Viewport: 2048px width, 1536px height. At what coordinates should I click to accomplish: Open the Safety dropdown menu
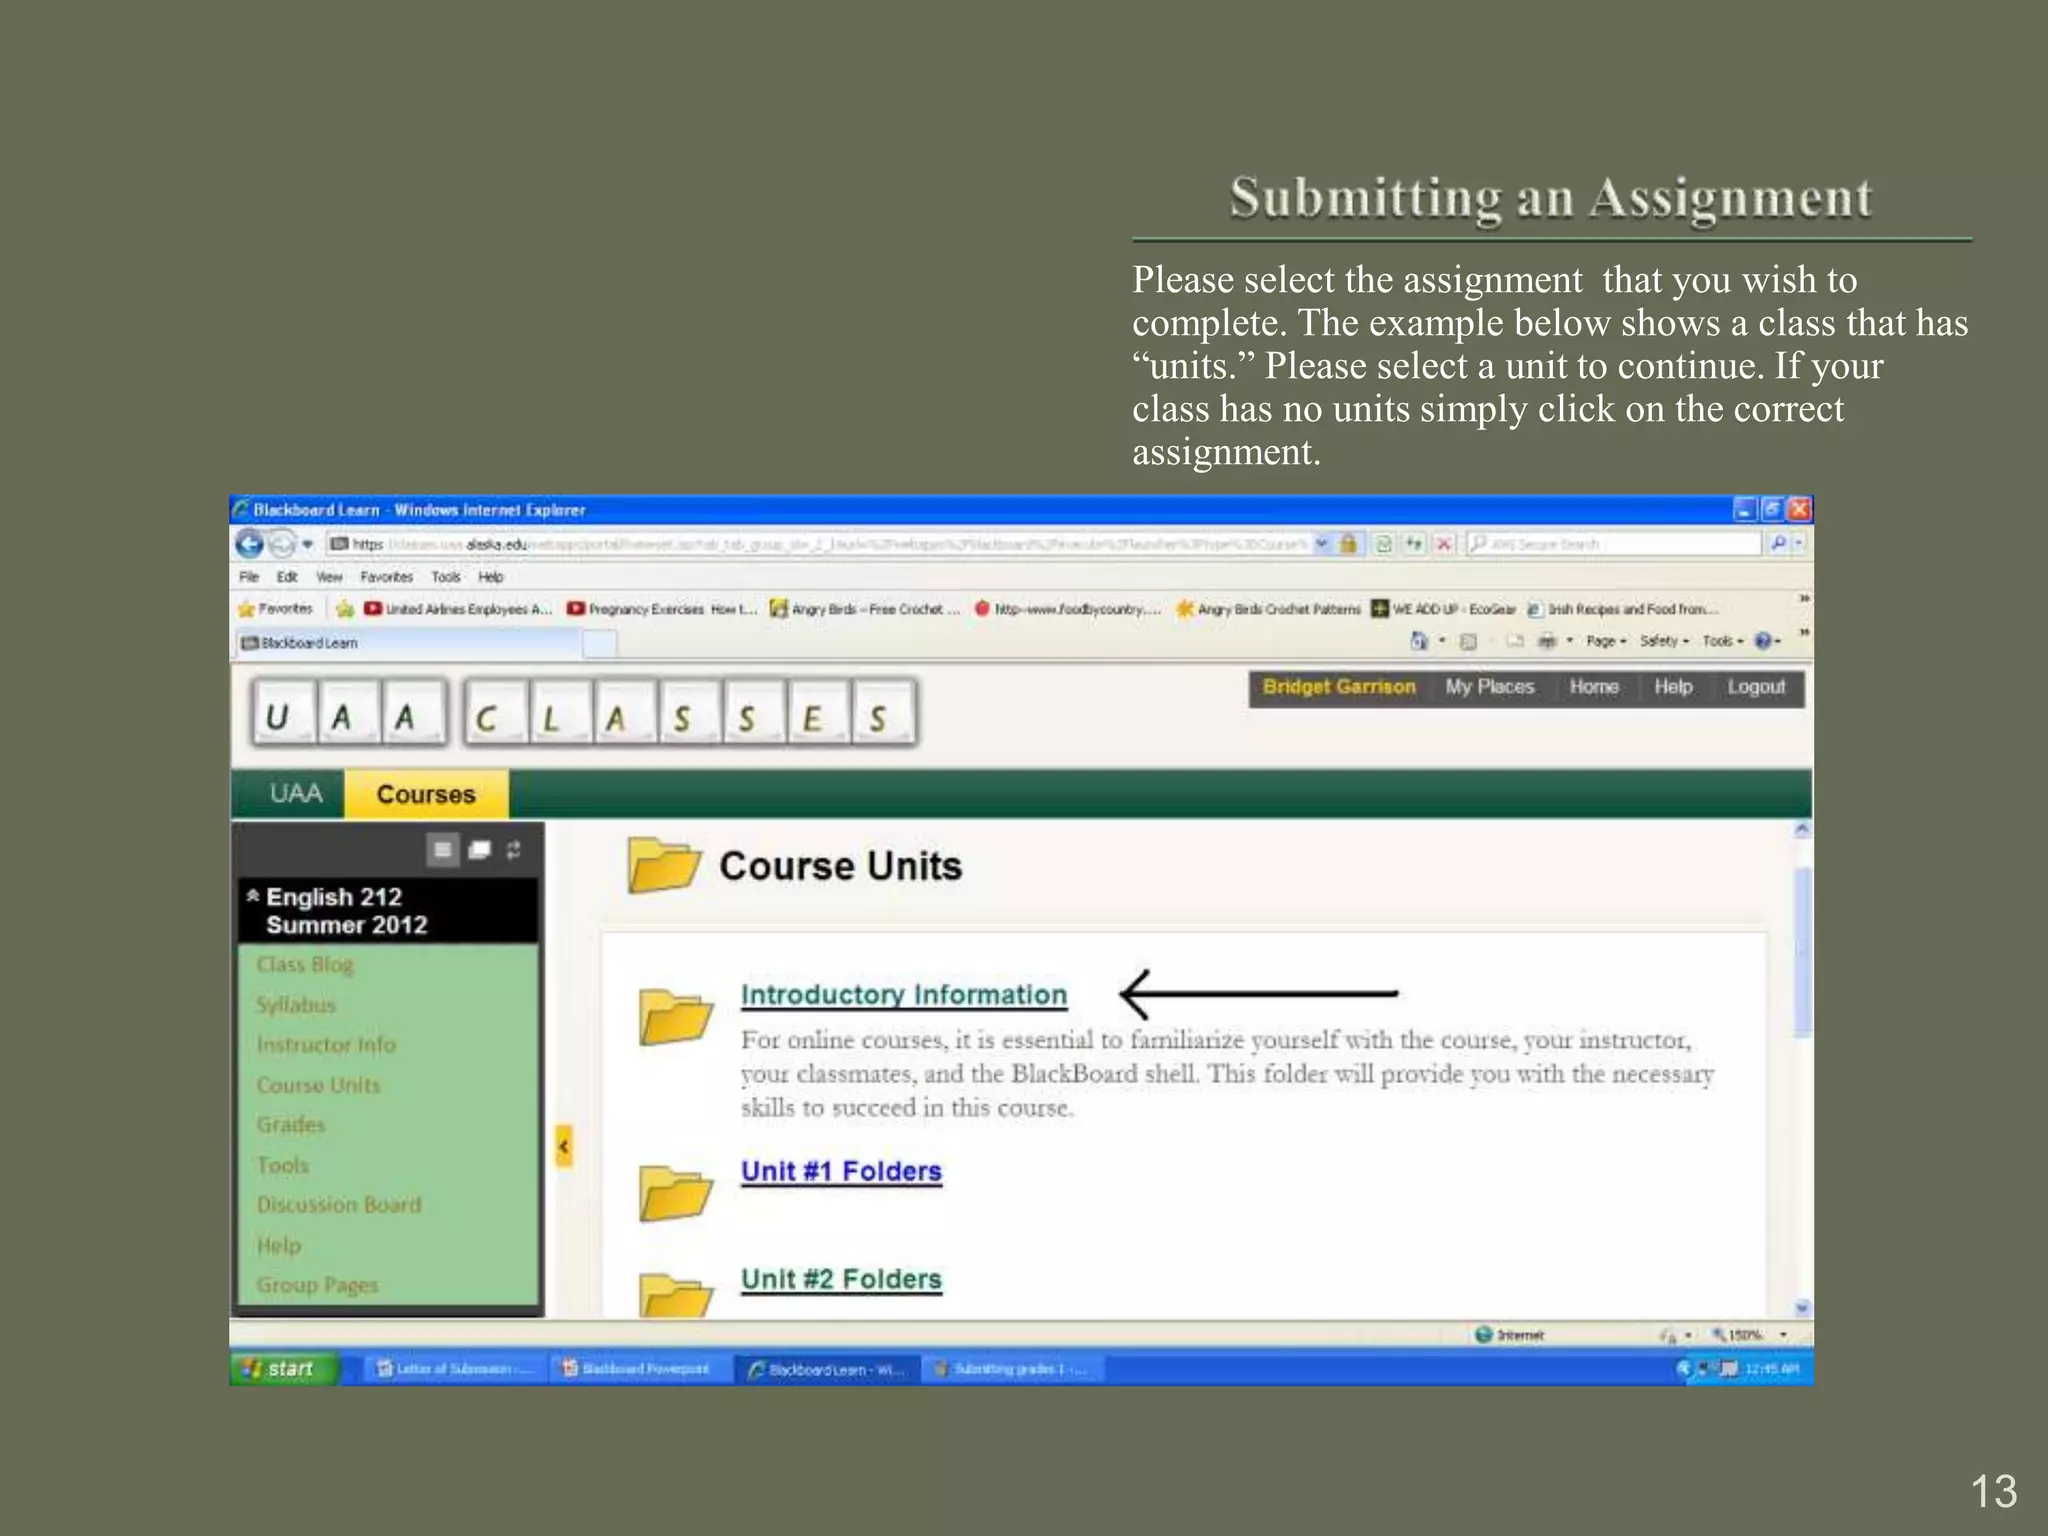(x=1663, y=641)
